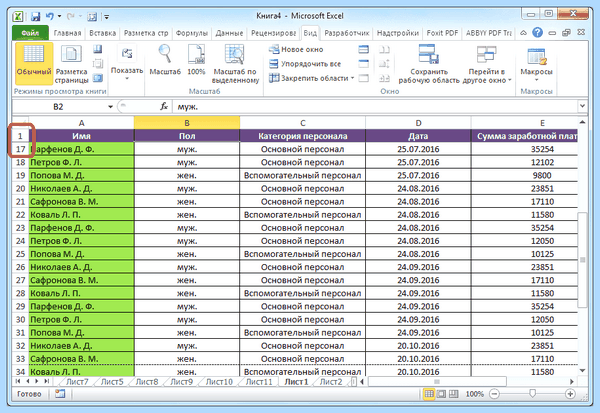Switch to the Developer (Разработчик) tab
This screenshot has height=413, width=600.
(347, 33)
